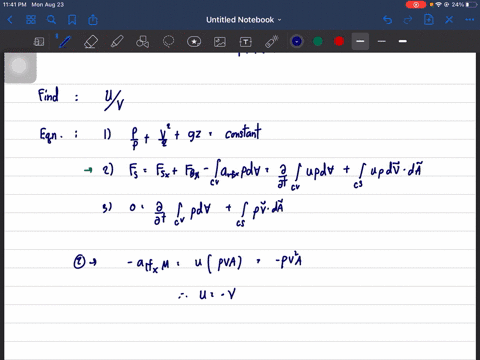This screenshot has width=480, height=360.
Task: Undo the last stroke
Action: coord(387,20)
